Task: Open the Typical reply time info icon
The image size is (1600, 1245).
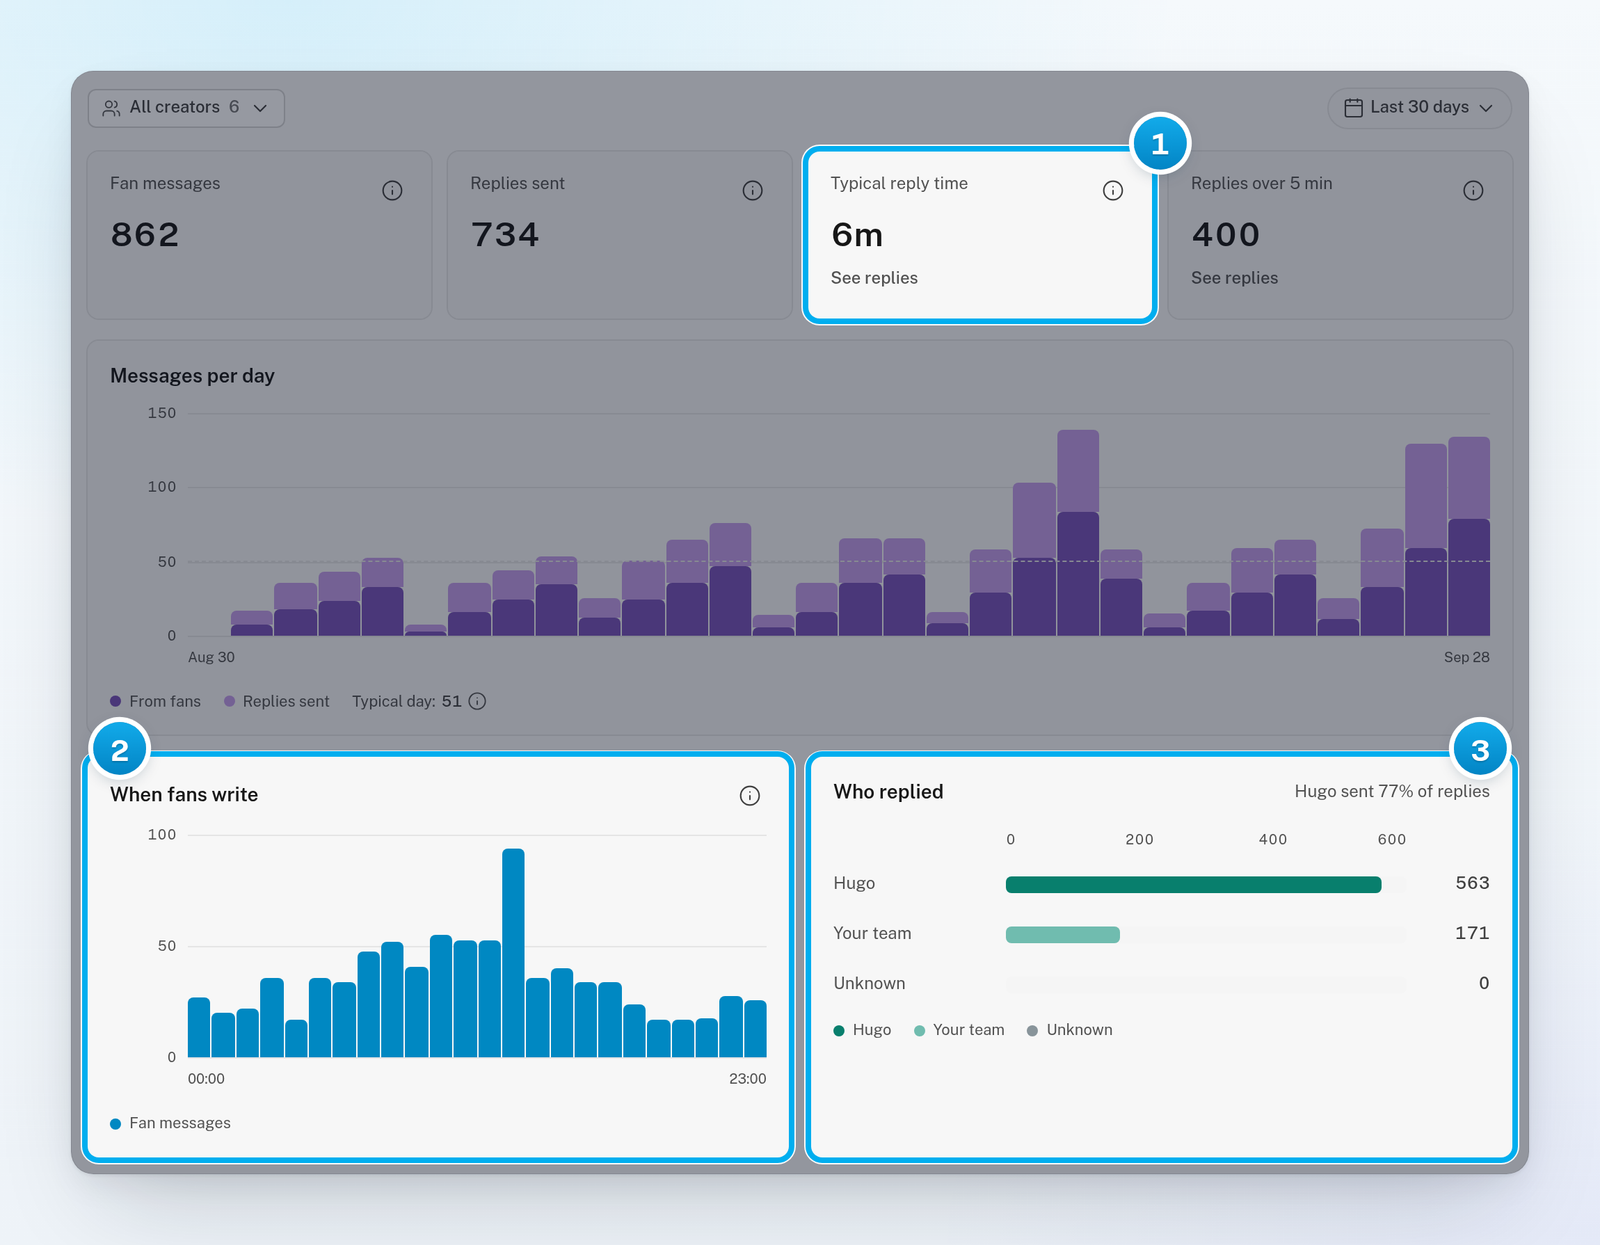Action: [x=1113, y=190]
